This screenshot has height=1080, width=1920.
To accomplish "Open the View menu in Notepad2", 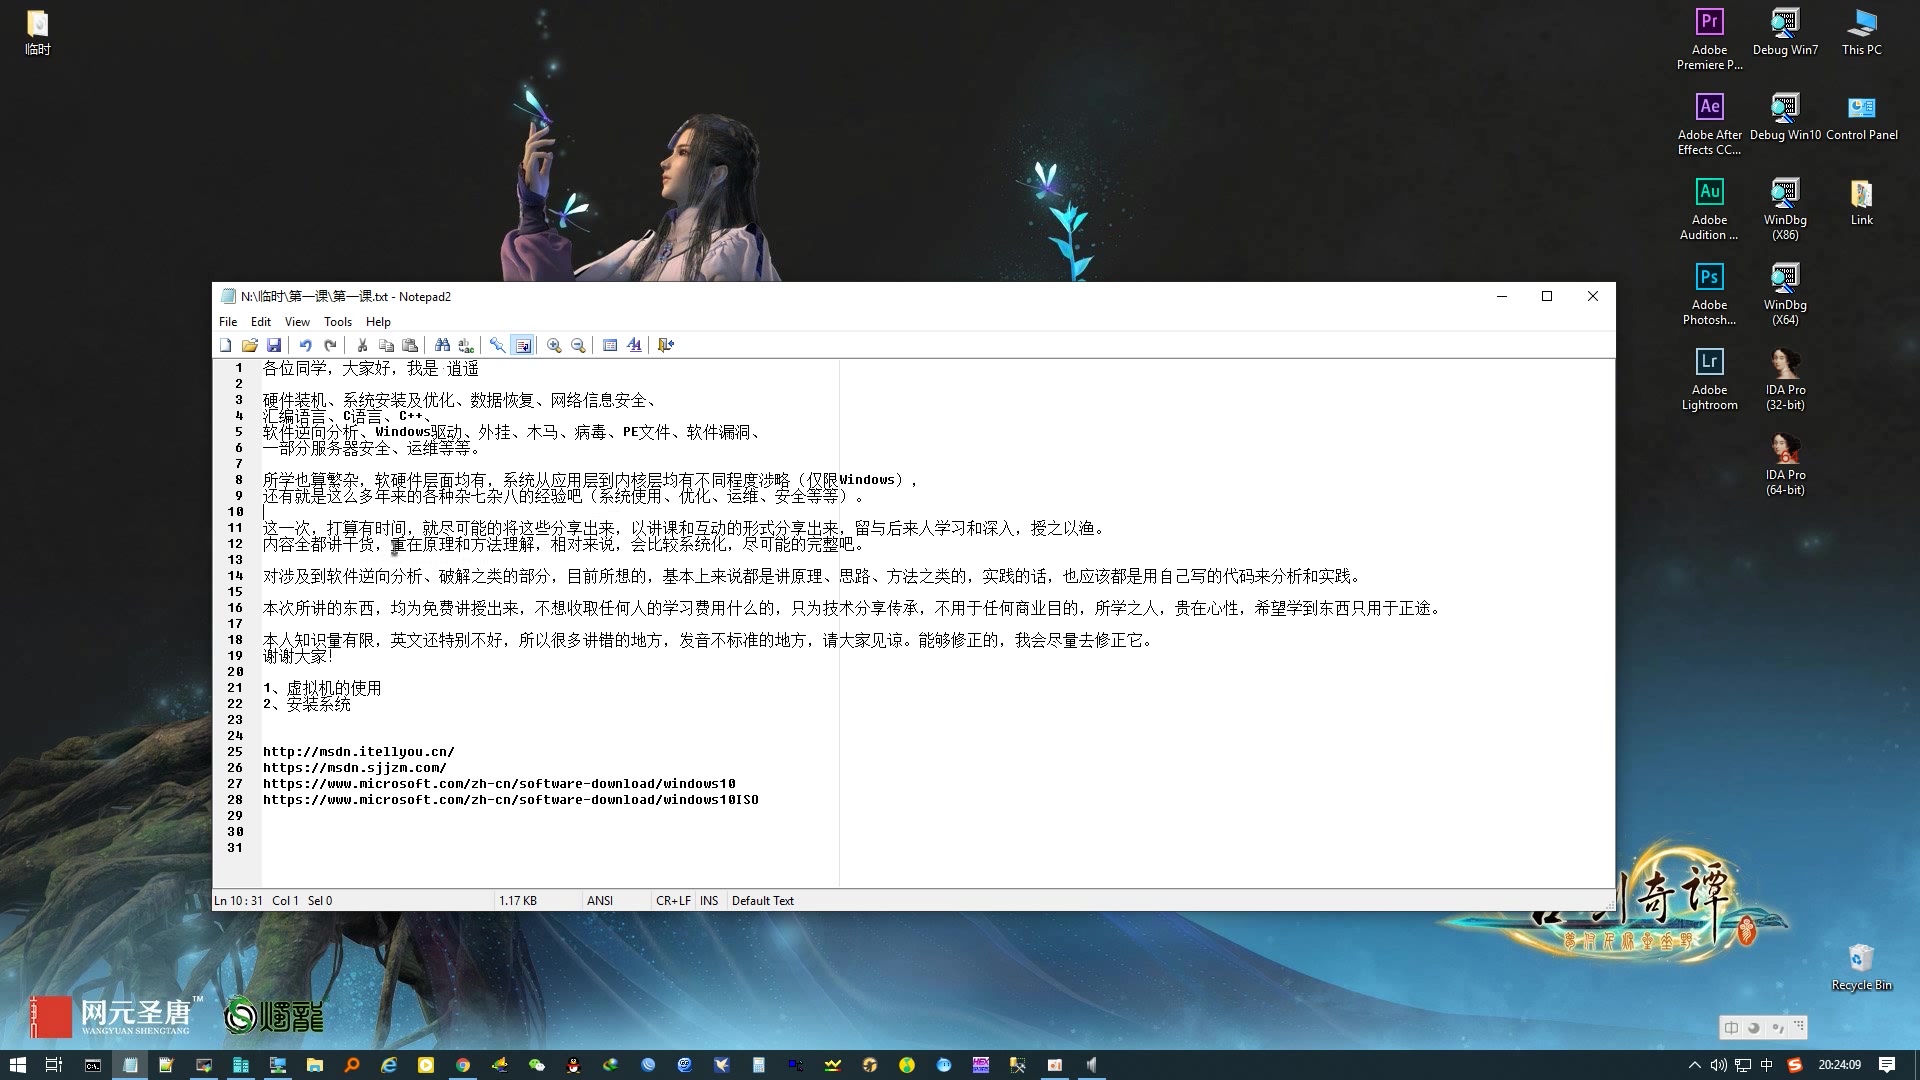I will point(297,321).
